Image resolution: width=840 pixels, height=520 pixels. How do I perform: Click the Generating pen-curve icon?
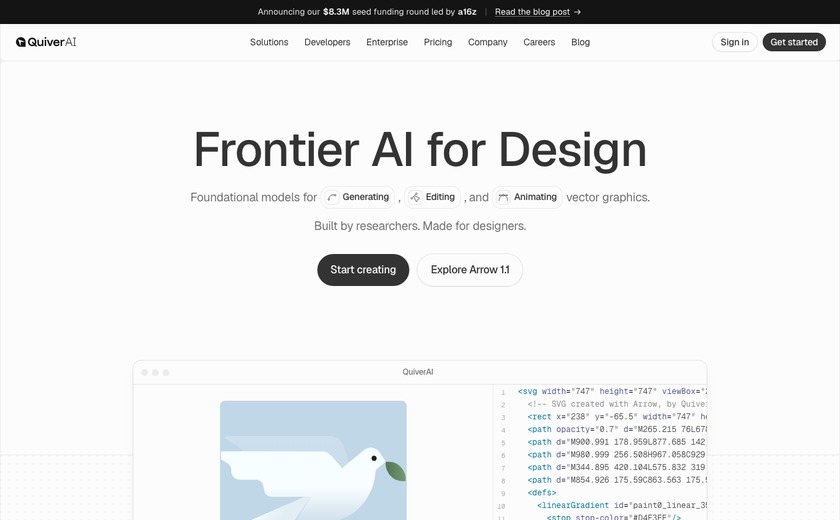pos(332,198)
